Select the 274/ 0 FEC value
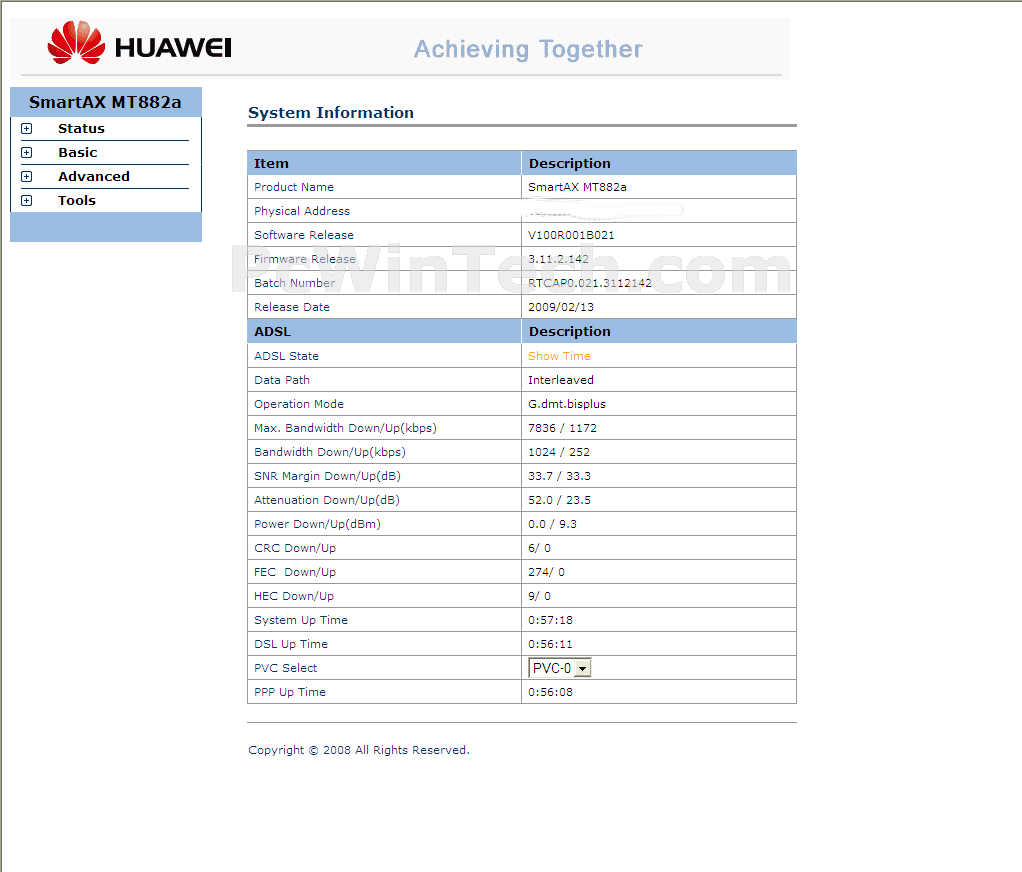 click(546, 572)
